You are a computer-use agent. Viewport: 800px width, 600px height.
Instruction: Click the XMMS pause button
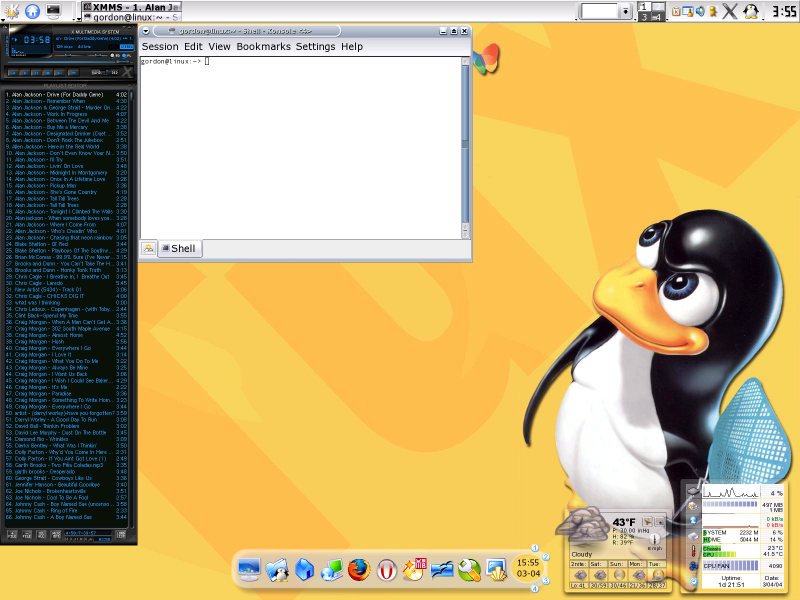(36, 73)
